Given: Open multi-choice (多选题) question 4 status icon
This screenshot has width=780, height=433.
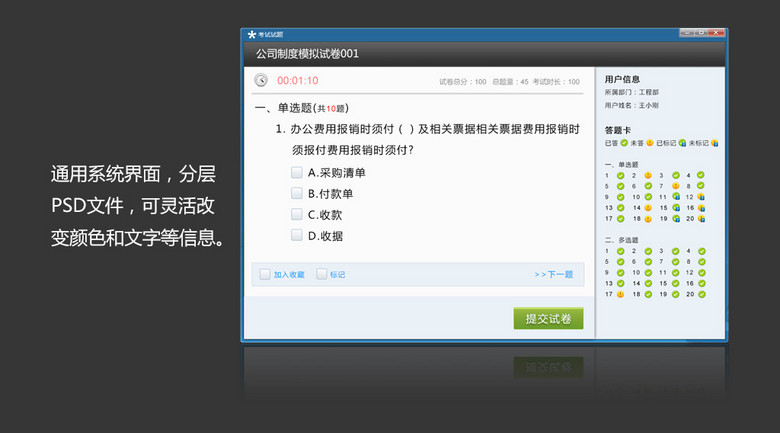Looking at the screenshot, I should 701,251.
